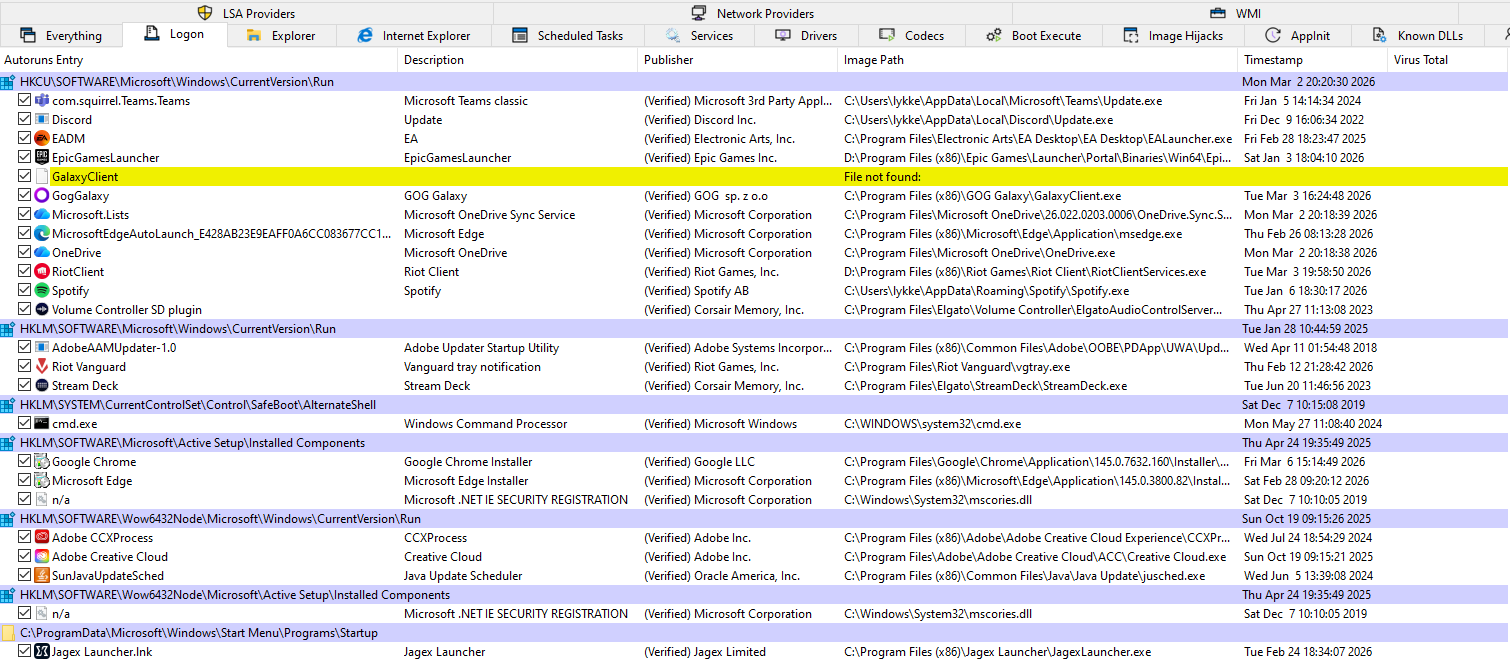Viewport: 1510px width, 668px height.
Task: Click the Adobe CCXProcess red icon
Action: click(42, 538)
